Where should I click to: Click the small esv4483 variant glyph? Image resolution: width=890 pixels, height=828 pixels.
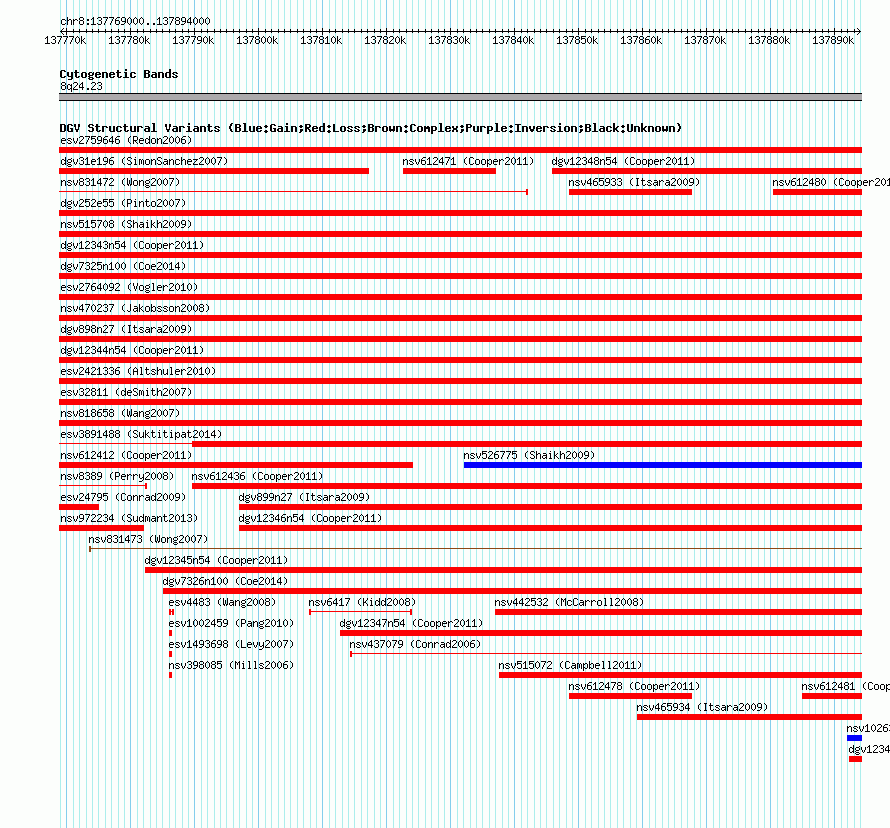coord(171,612)
